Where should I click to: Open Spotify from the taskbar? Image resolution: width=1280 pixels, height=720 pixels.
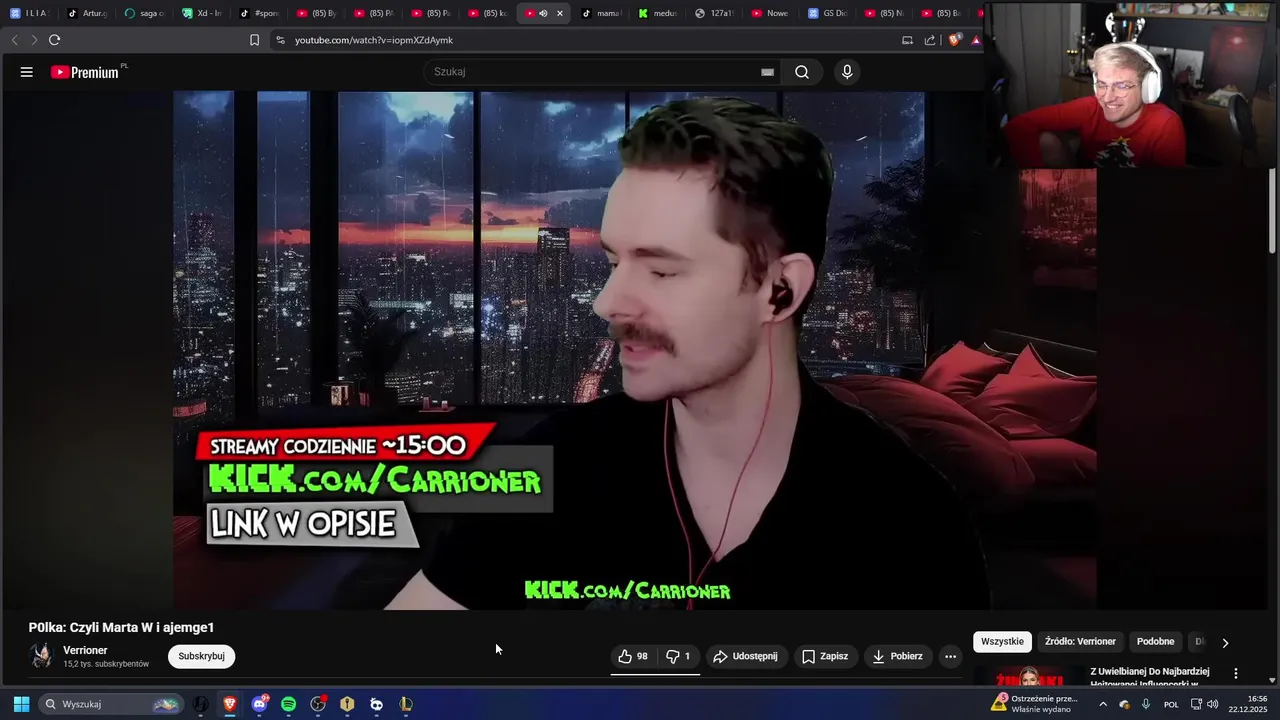pos(288,704)
